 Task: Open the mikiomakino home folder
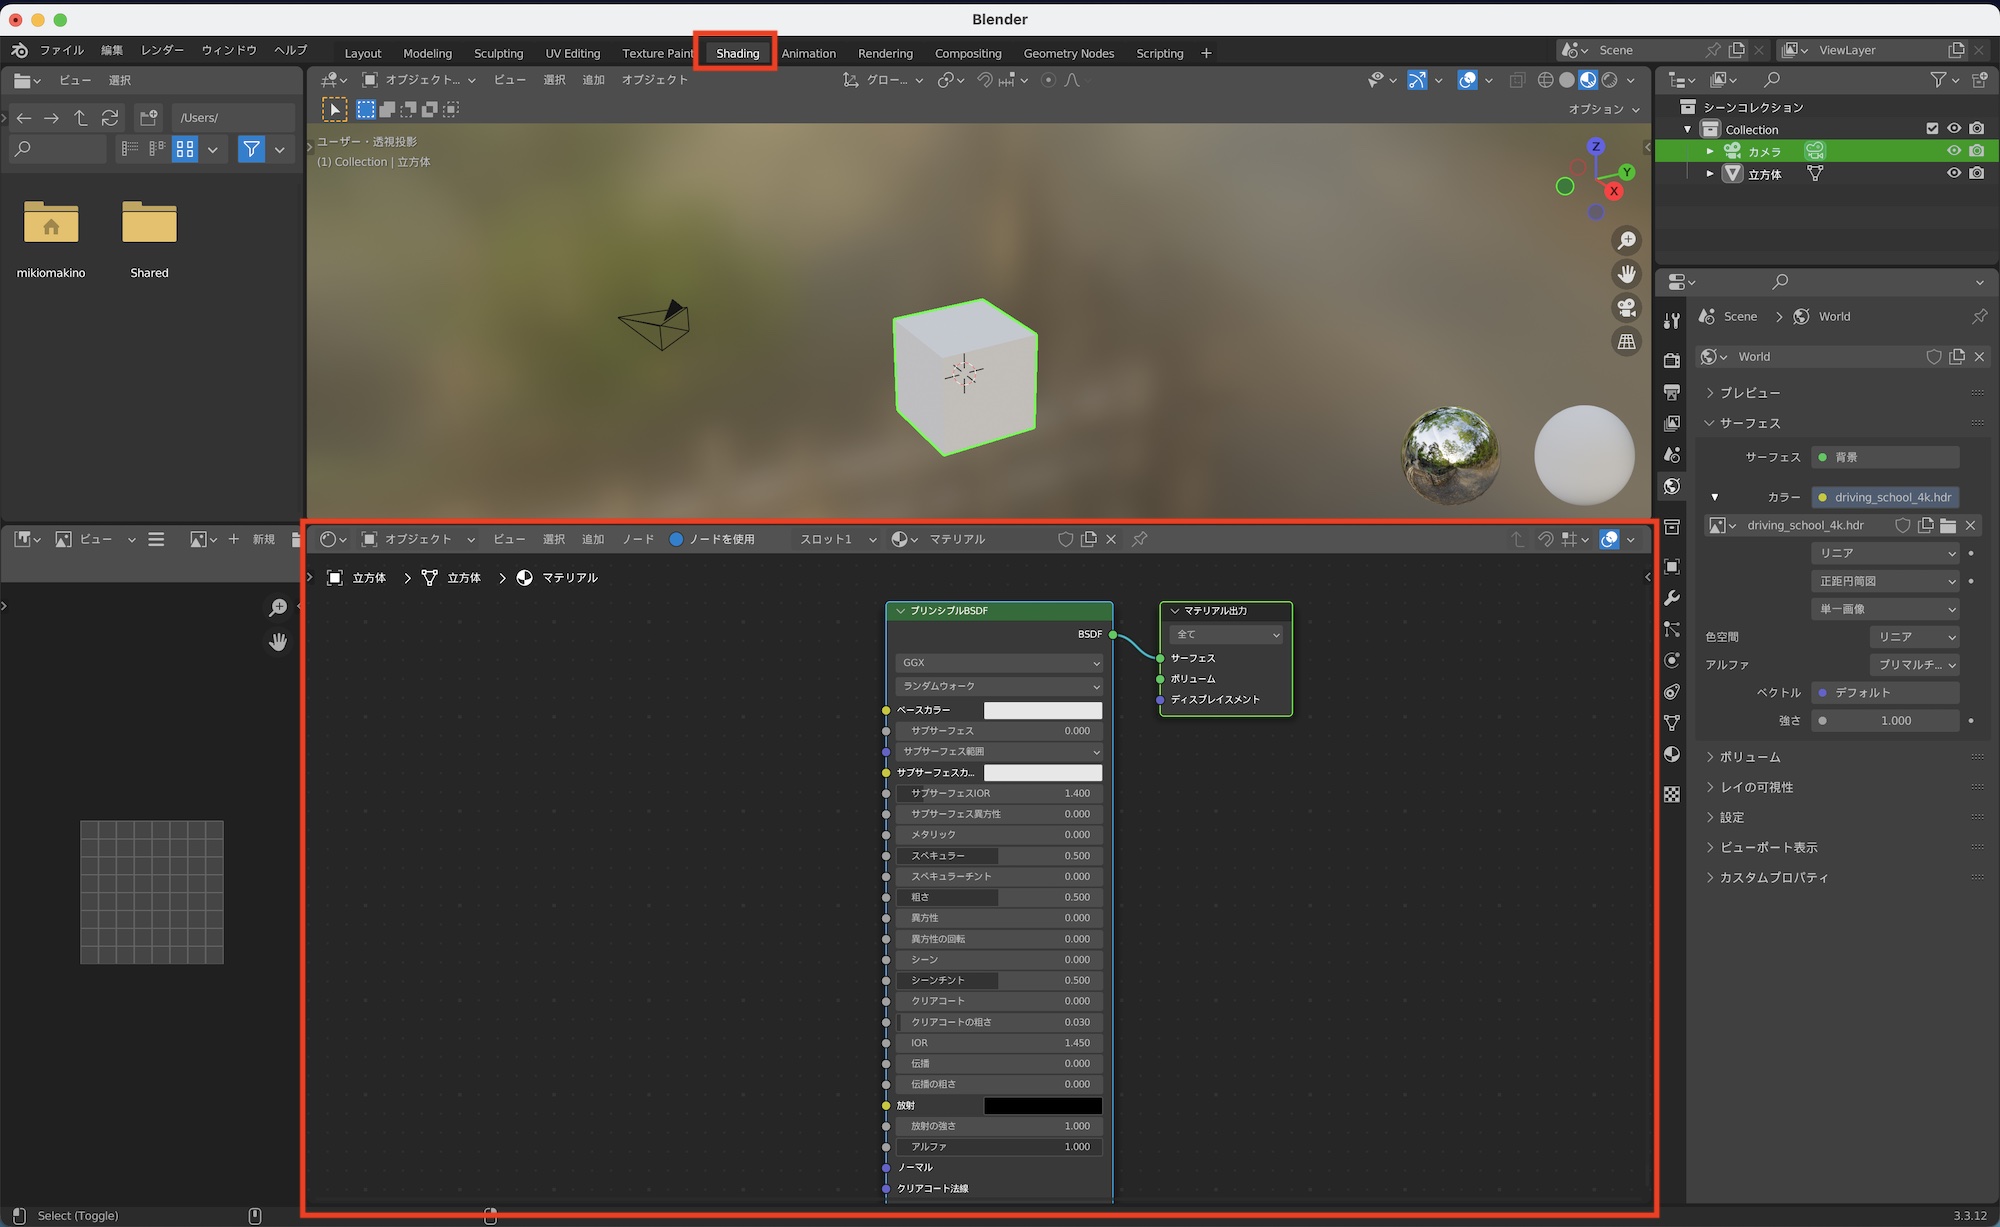[x=51, y=223]
